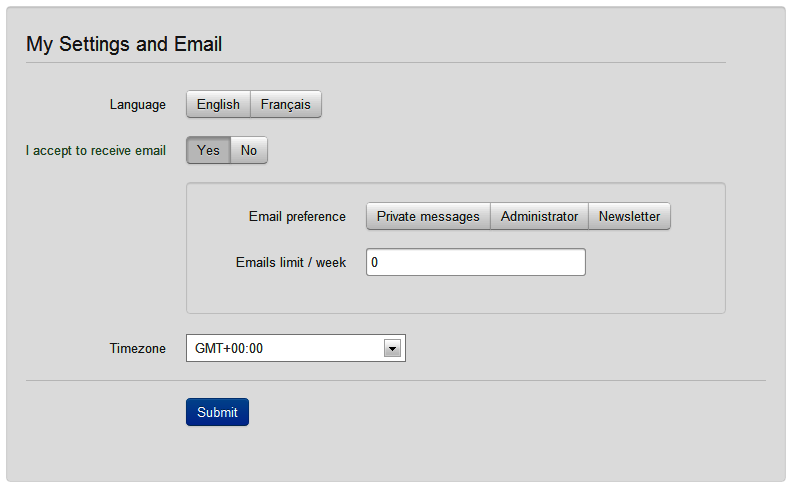Image resolution: width=791 pixels, height=486 pixels.
Task: Click the Timezone dropdown arrow button
Action: 392,348
